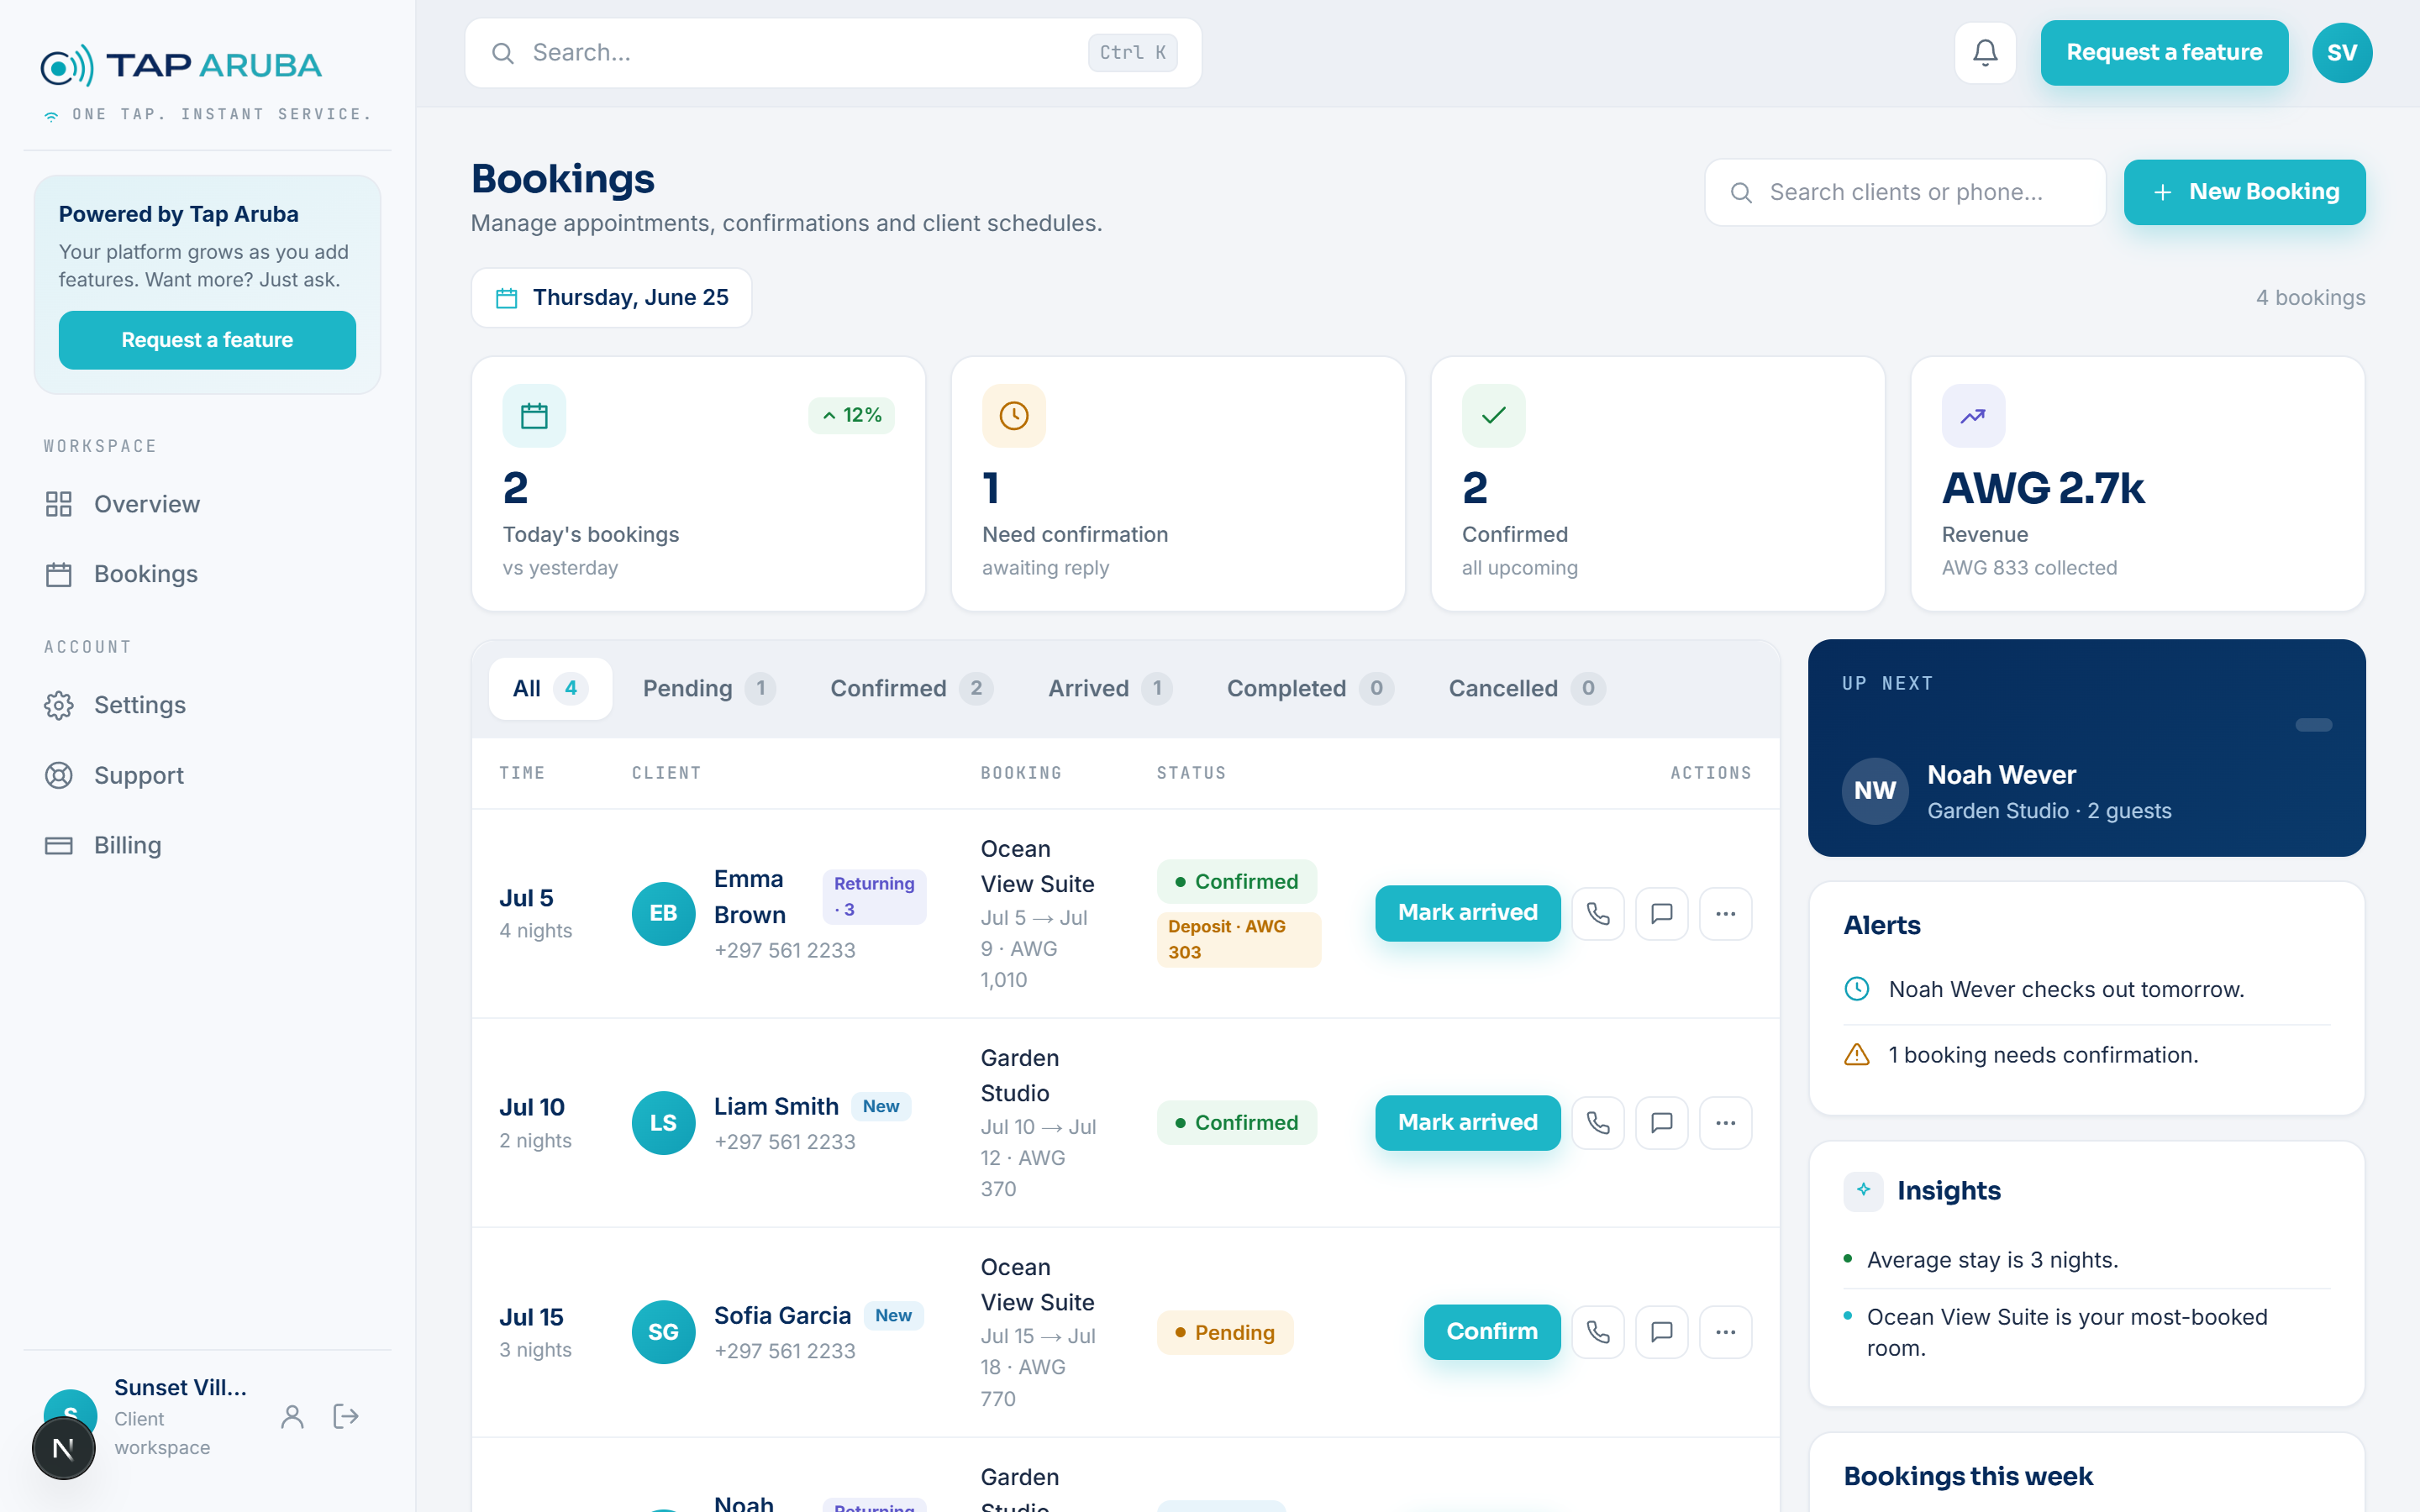Click the Sunset Vill... workspace name
The width and height of the screenshot is (2420, 1512).
pos(180,1387)
